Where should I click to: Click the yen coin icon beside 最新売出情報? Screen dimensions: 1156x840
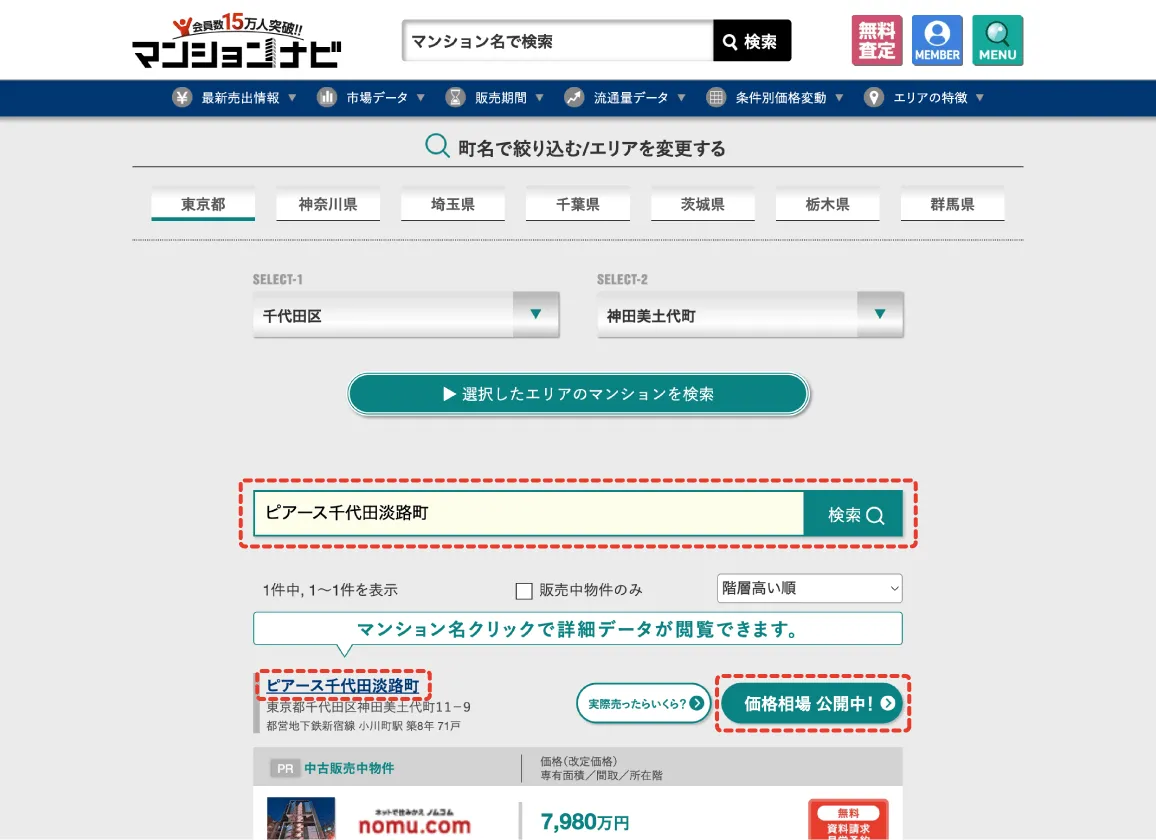point(180,98)
